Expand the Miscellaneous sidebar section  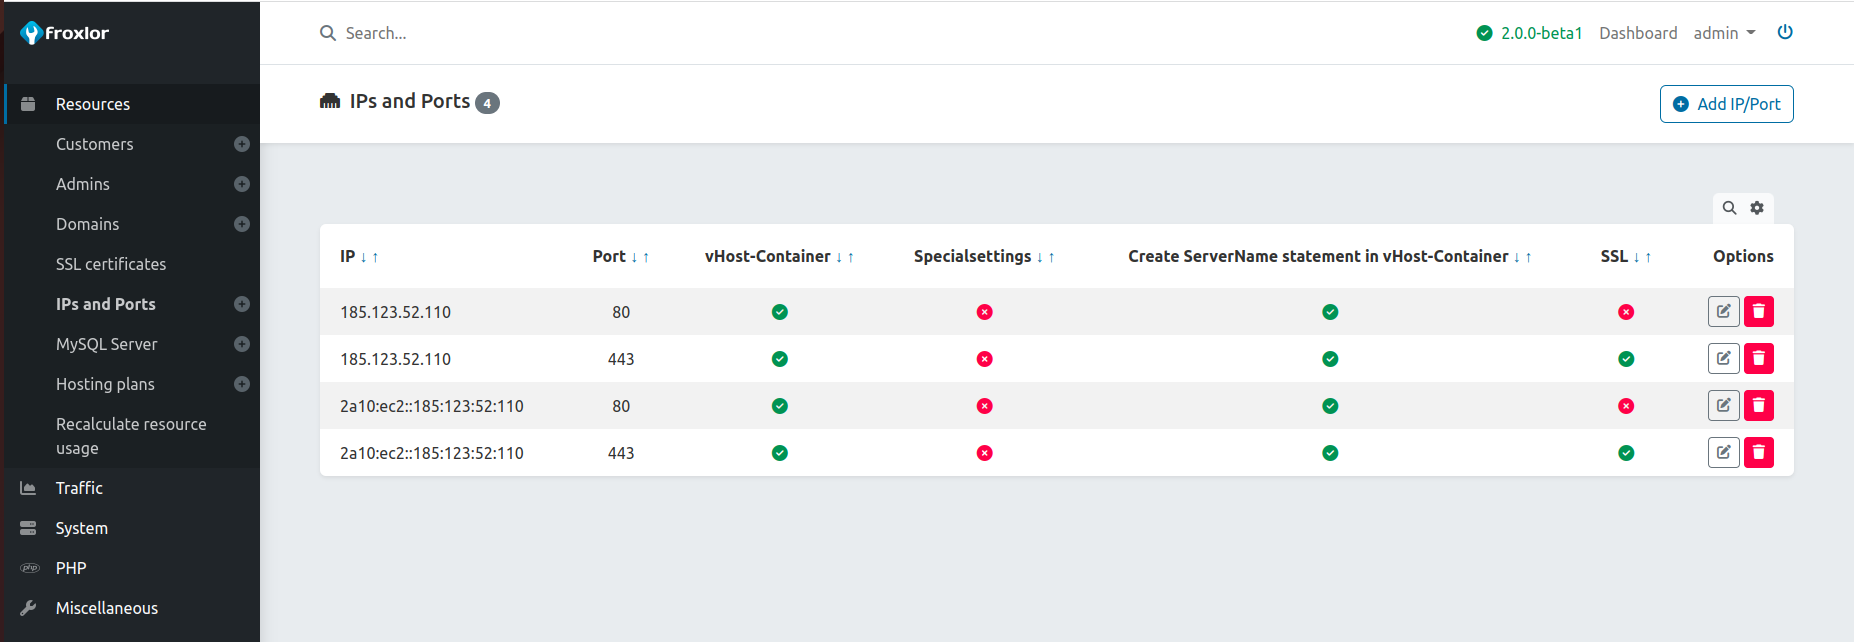(x=106, y=608)
